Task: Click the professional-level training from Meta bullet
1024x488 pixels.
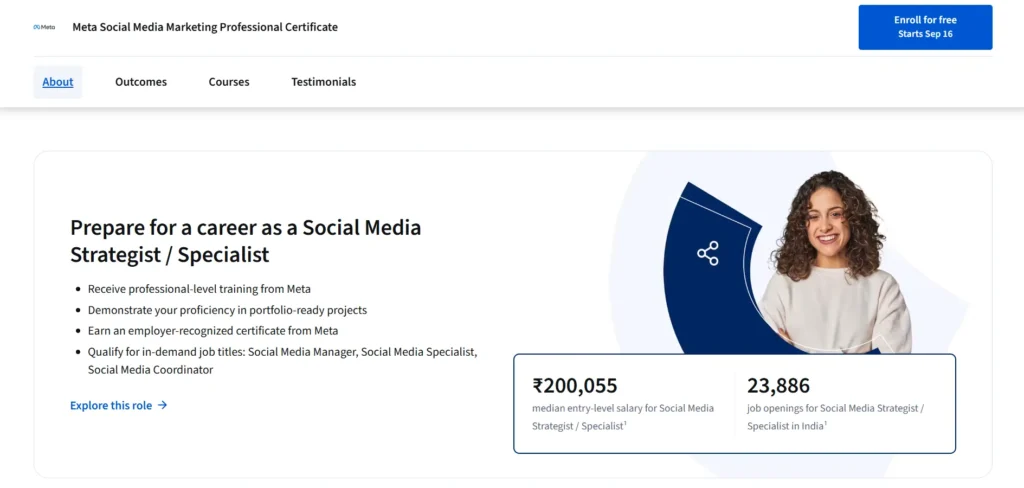Action: tap(199, 289)
